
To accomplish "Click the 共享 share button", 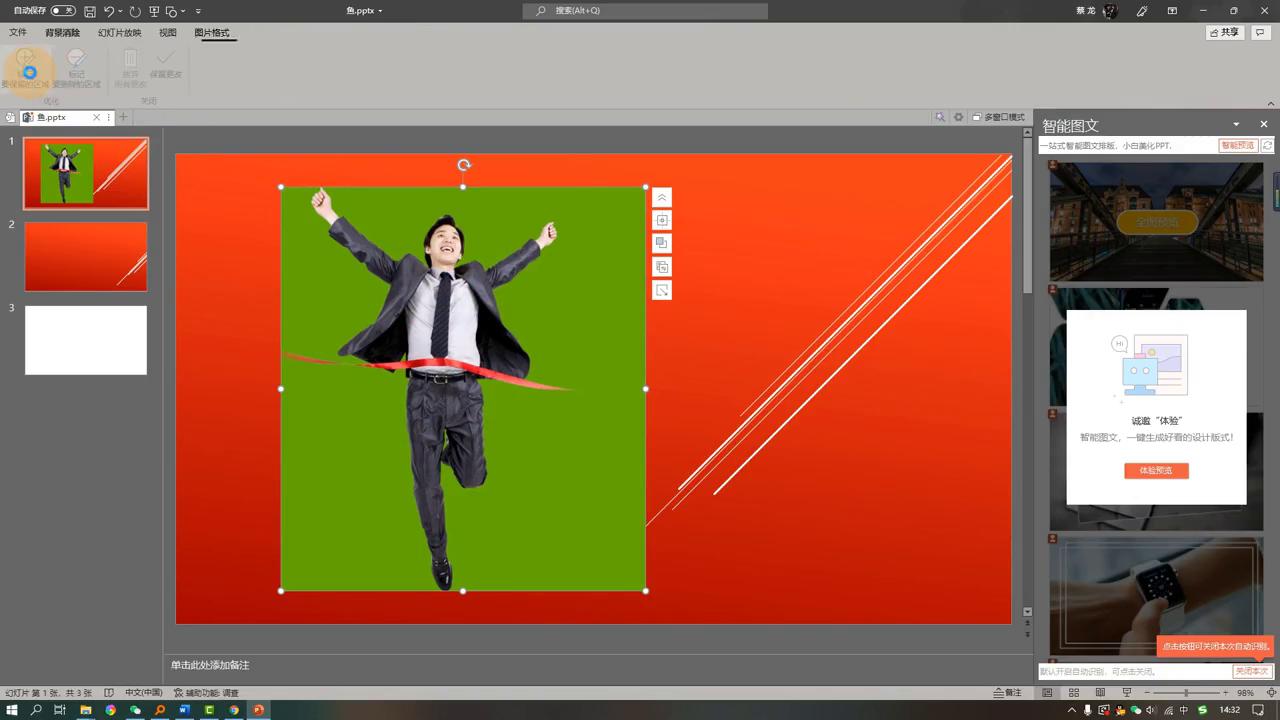I will pos(1225,33).
